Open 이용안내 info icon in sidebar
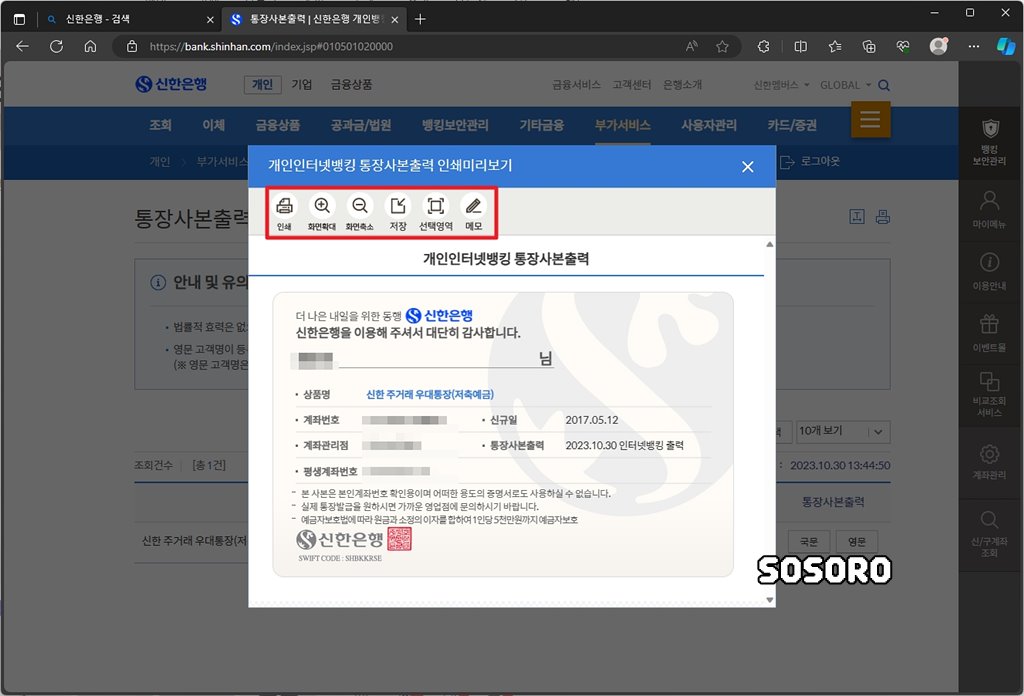Image resolution: width=1024 pixels, height=696 pixels. [x=989, y=271]
